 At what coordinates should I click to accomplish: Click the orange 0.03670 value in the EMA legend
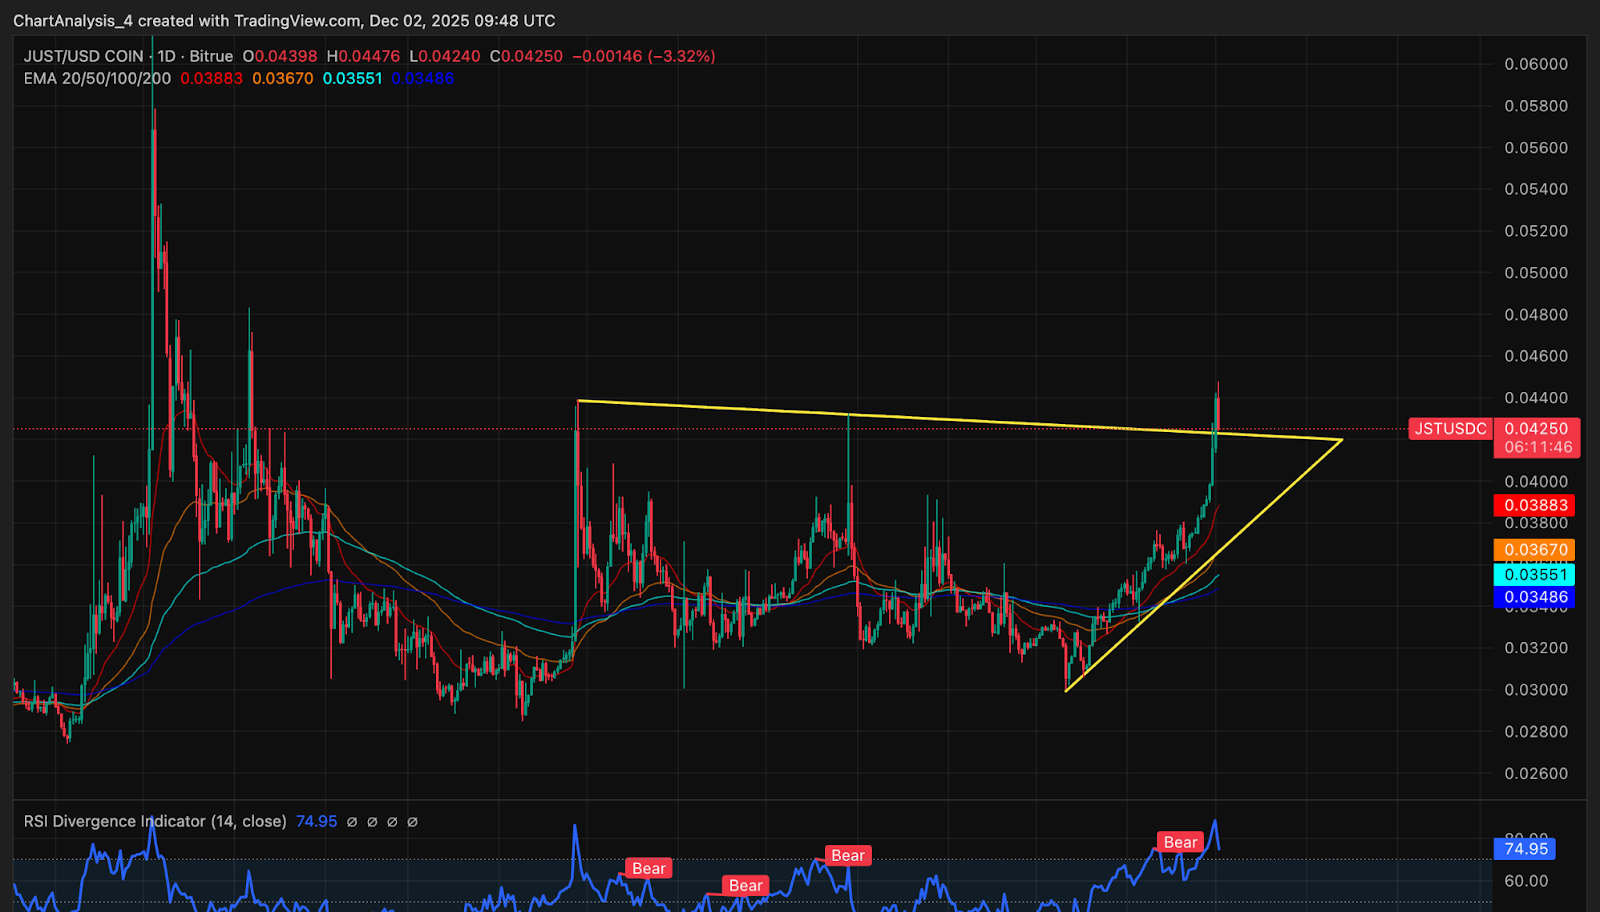(282, 78)
